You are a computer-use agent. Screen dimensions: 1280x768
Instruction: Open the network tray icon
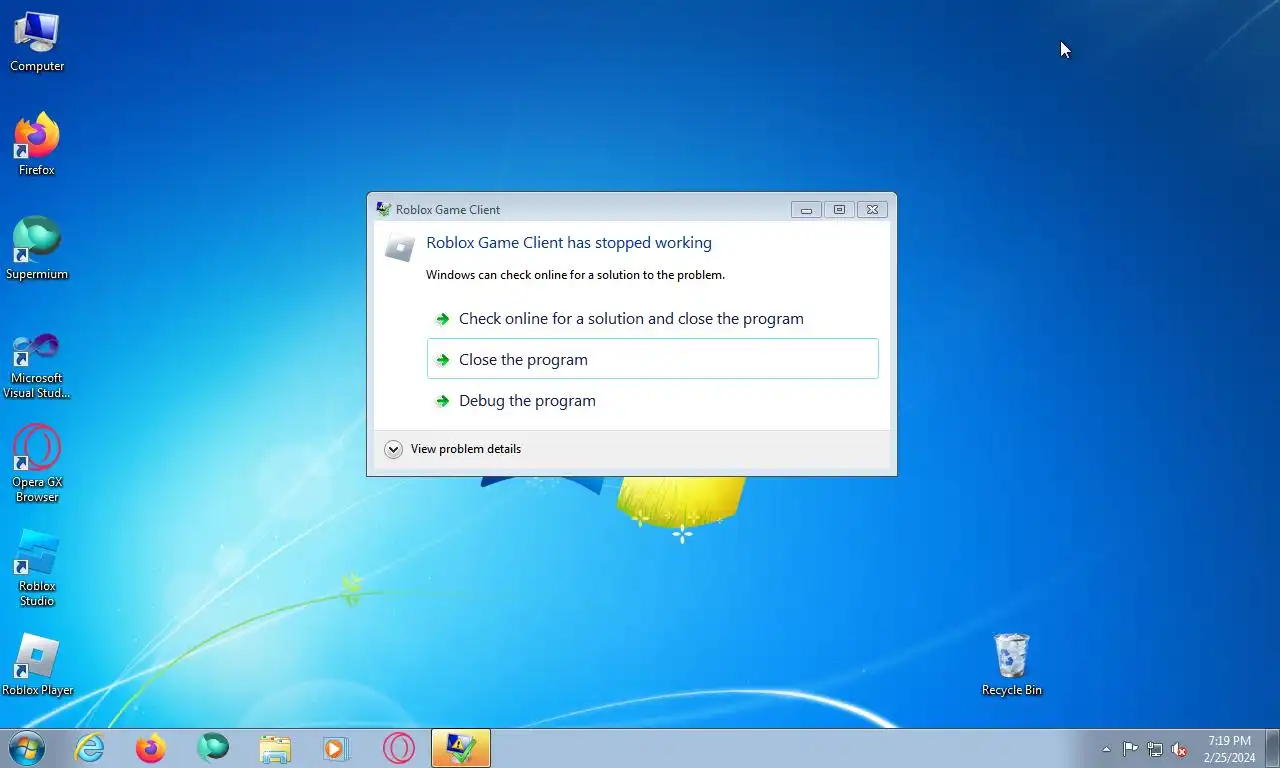1155,749
